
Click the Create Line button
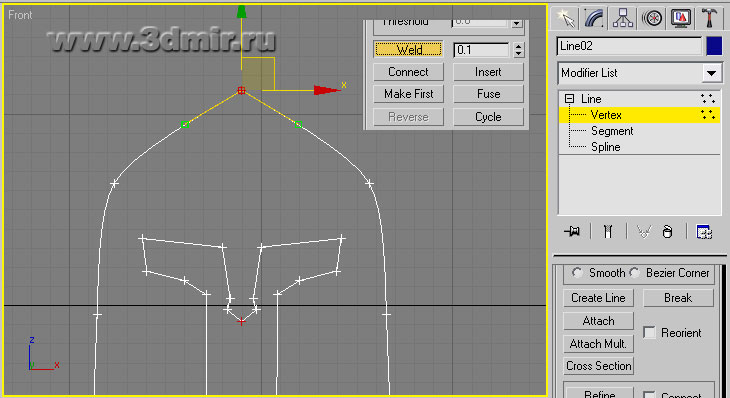tap(598, 298)
